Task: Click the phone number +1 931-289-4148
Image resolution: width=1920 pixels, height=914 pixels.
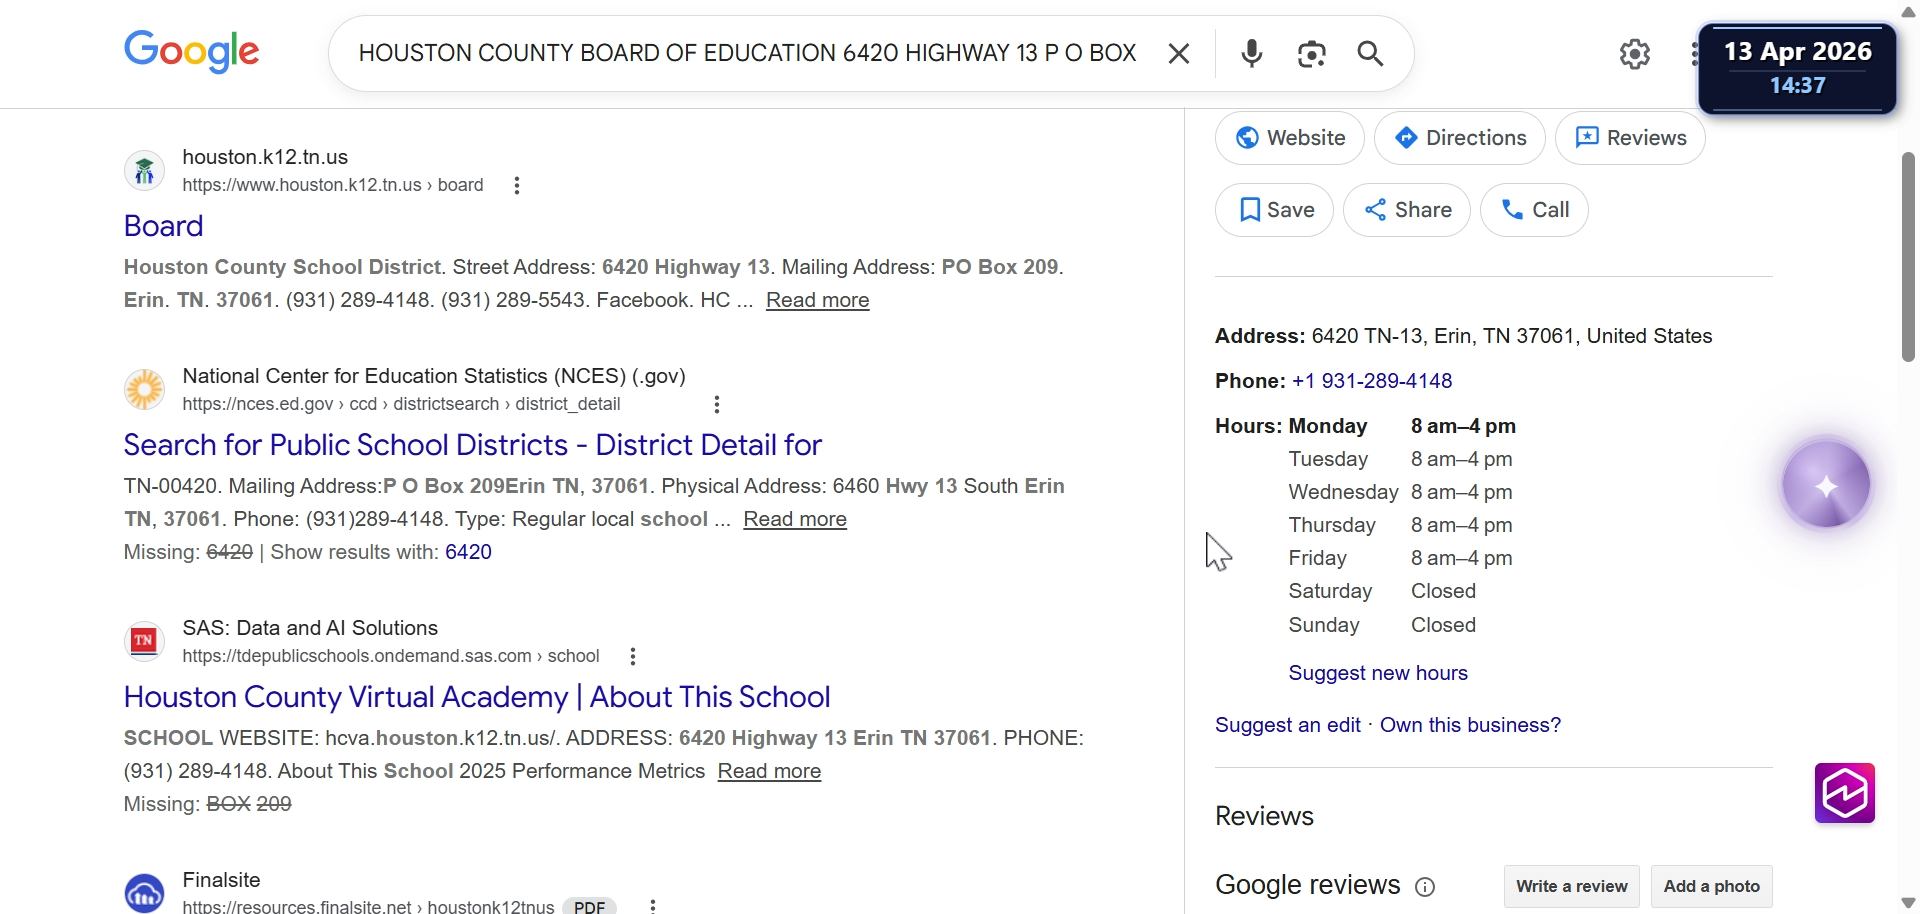Action: click(x=1372, y=381)
